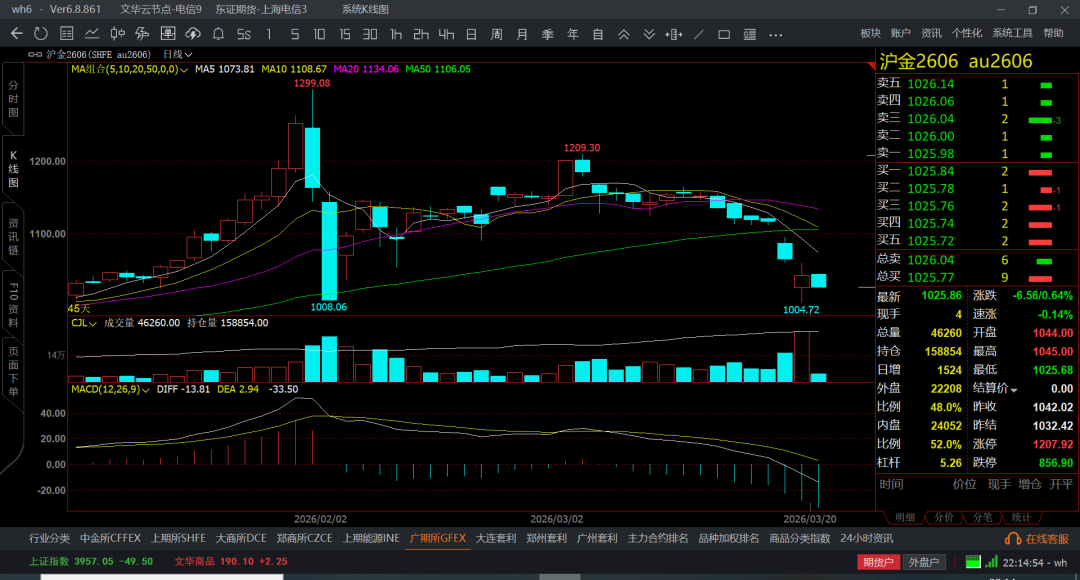Switch to weekly 周 period
The image size is (1080, 580).
point(497,34)
